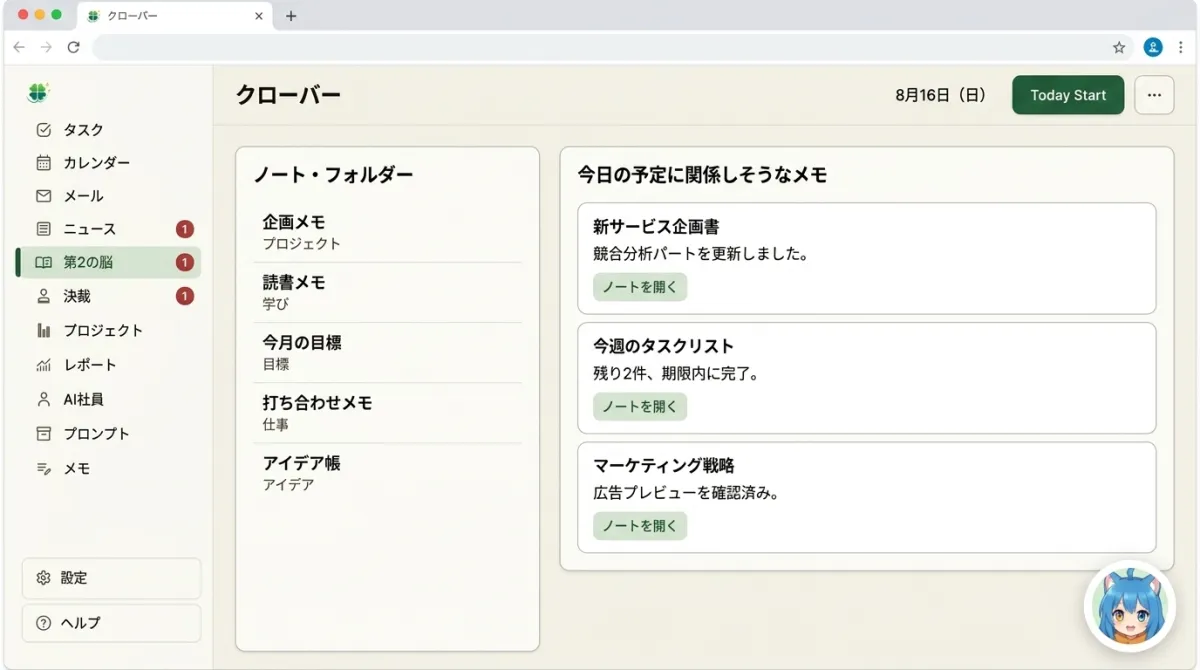Click the ヘルプ question mark icon
Screen dimensions: 1200x670
[43, 623]
